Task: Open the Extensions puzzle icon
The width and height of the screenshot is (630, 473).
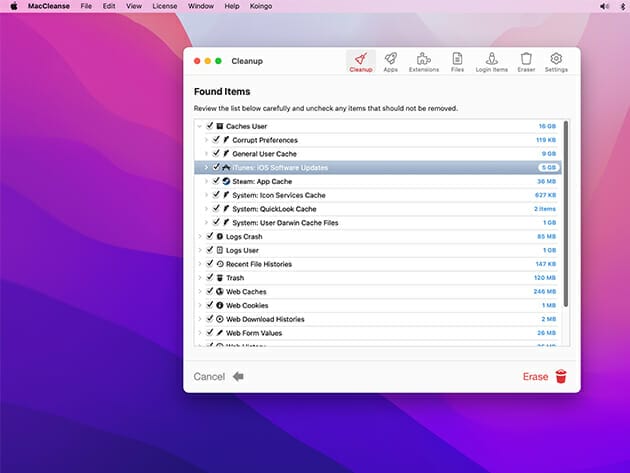Action: point(423,62)
